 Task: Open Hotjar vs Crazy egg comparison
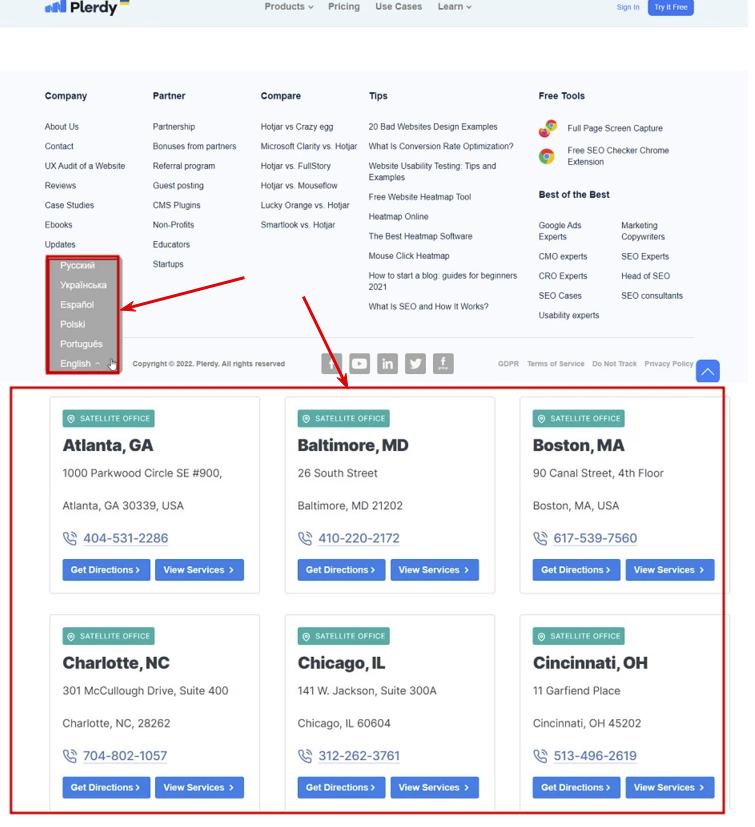pos(297,127)
